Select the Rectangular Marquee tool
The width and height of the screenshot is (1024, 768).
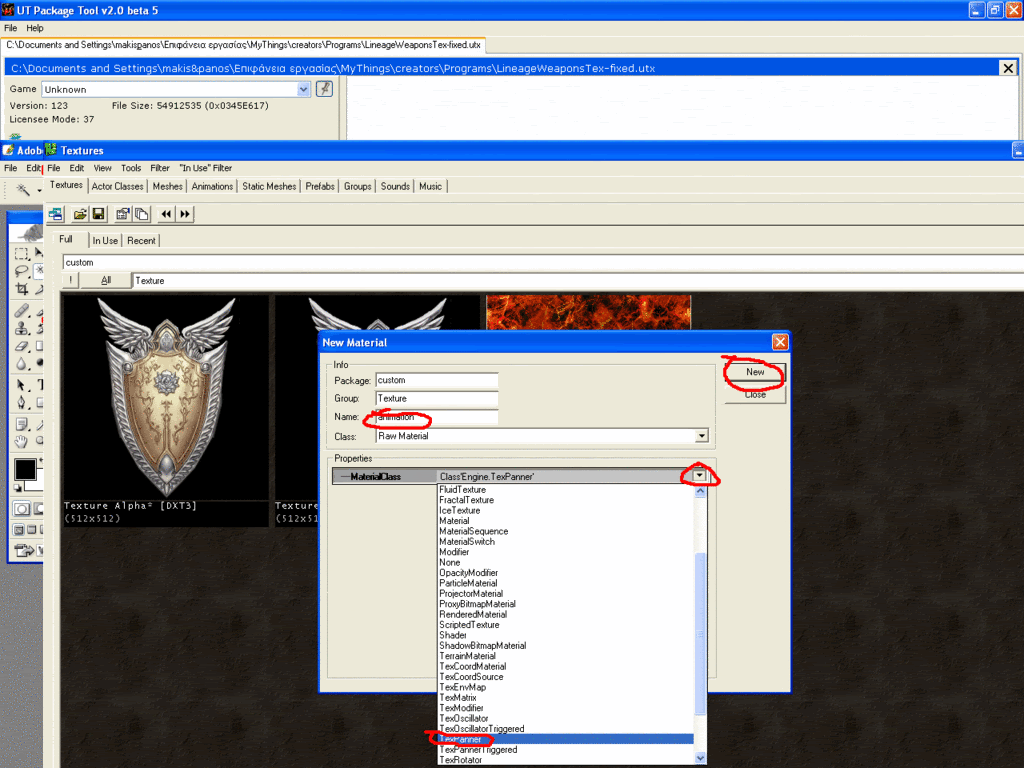coord(22,254)
